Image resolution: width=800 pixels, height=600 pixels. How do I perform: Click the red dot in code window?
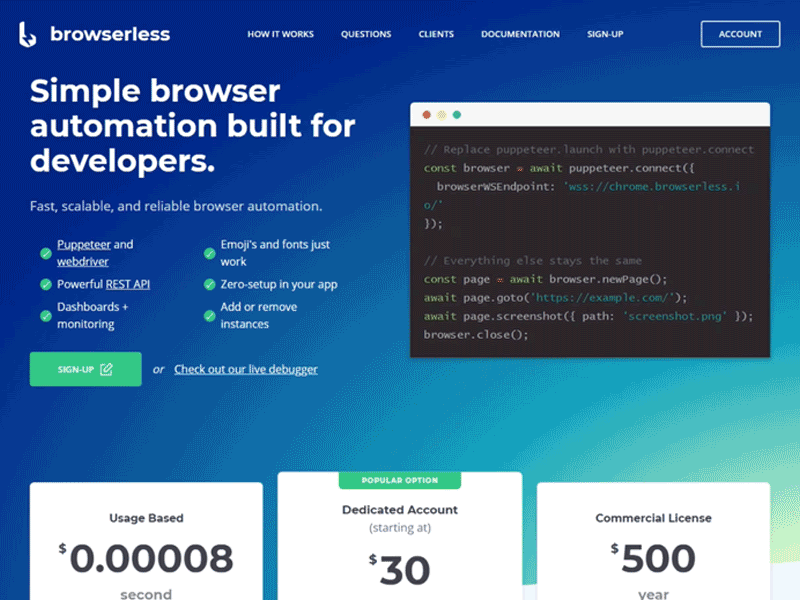point(427,115)
